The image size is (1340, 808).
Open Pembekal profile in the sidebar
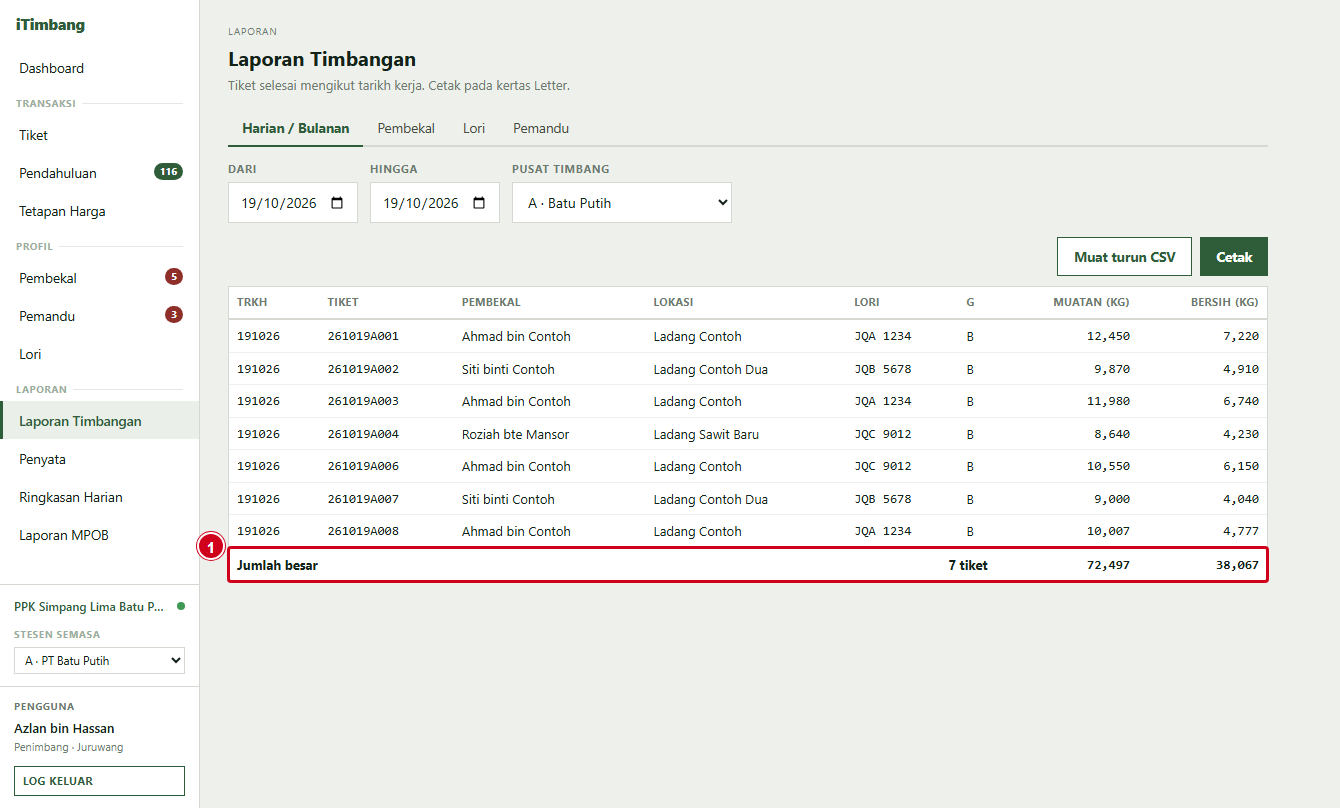pyautogui.click(x=100, y=279)
